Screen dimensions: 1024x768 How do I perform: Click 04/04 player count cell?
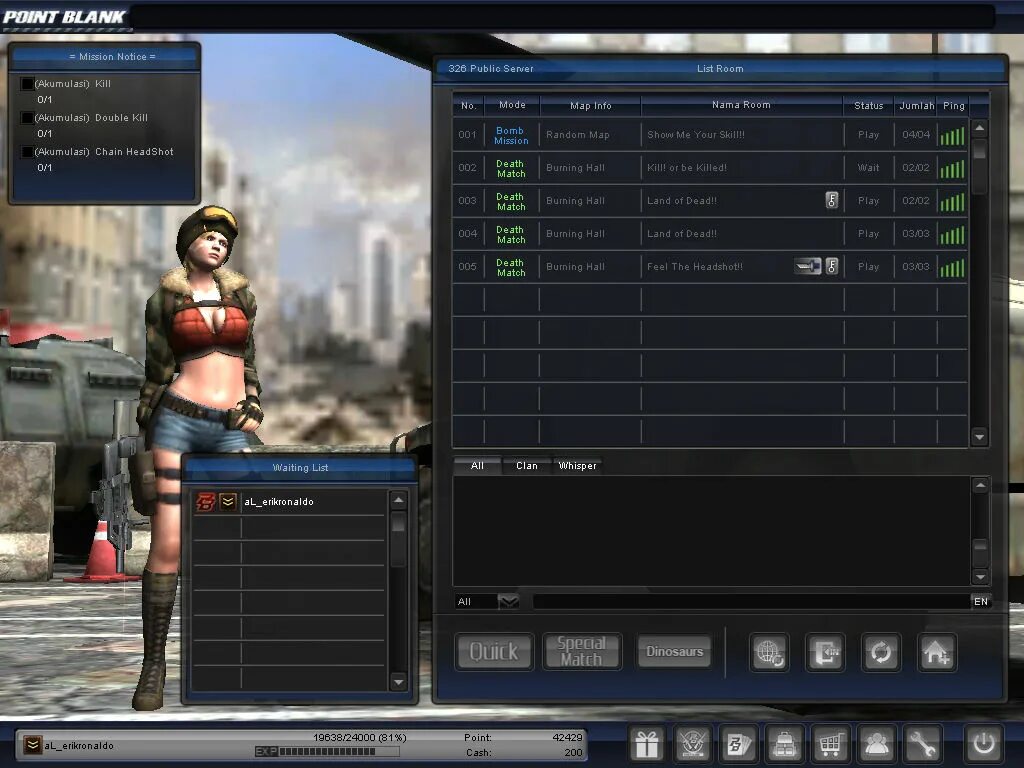tap(916, 135)
